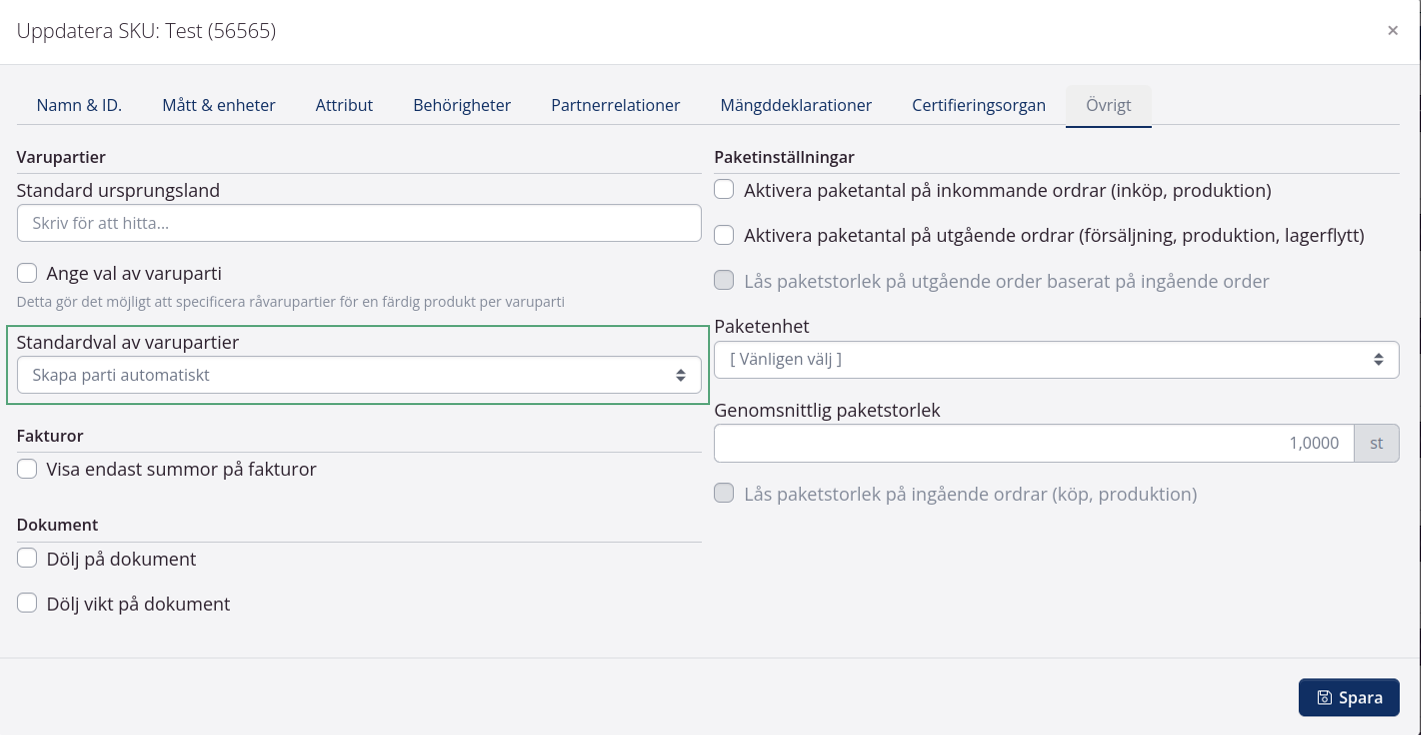1421x735 pixels.
Task: Enable paketantal på utgående ordrar
Action: [x=724, y=236]
